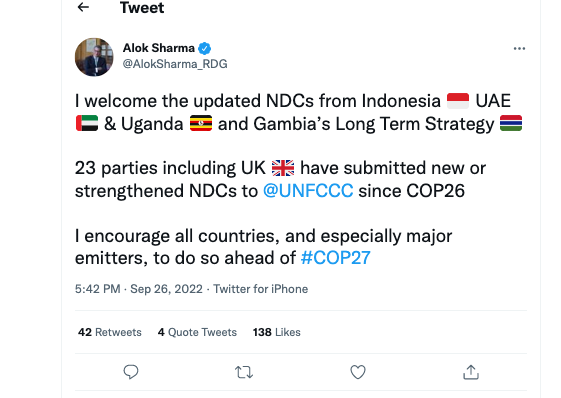Click the UK flag emoji
Viewport: 561px width, 398px height.
point(283,168)
